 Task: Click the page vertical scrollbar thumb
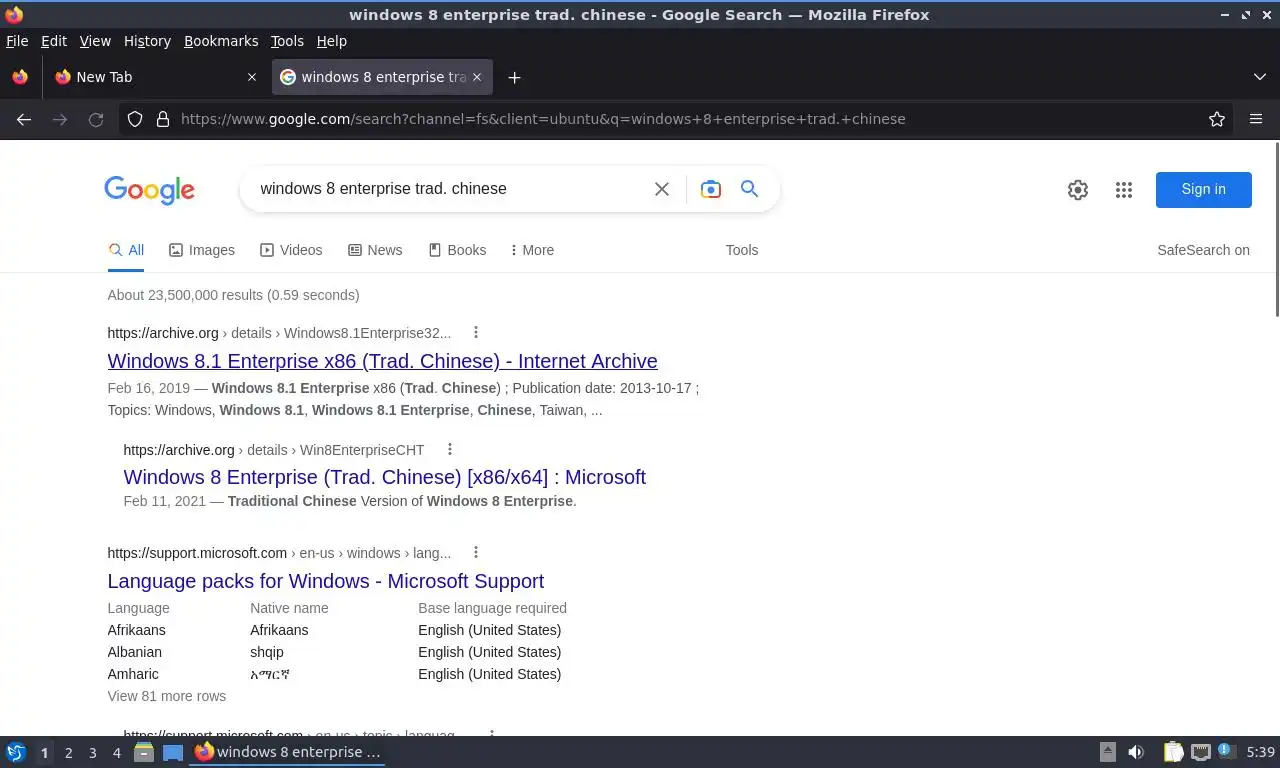[x=1276, y=230]
